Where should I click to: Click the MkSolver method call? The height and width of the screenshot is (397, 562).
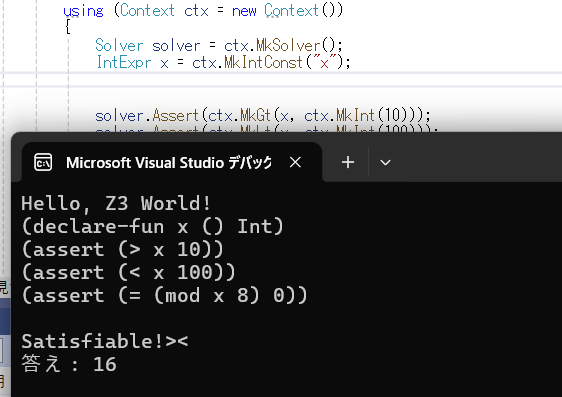(x=288, y=46)
